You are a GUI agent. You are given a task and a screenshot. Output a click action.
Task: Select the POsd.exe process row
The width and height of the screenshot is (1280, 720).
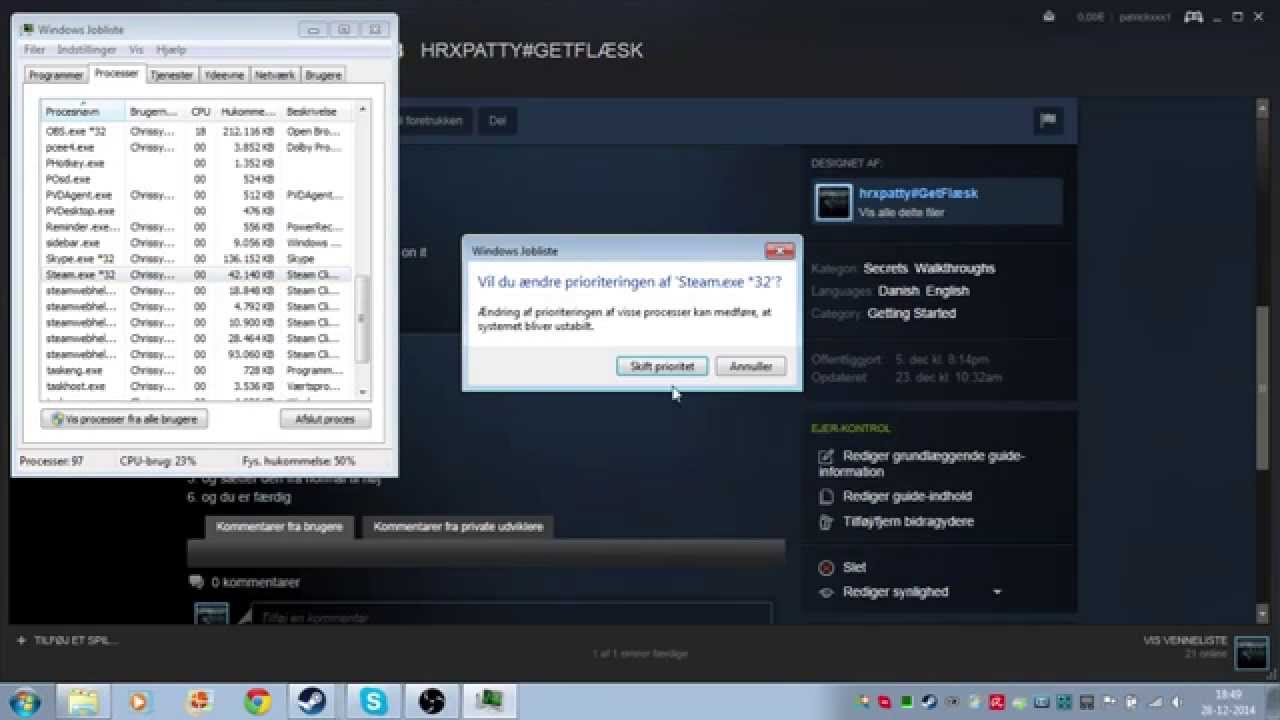click(197, 179)
